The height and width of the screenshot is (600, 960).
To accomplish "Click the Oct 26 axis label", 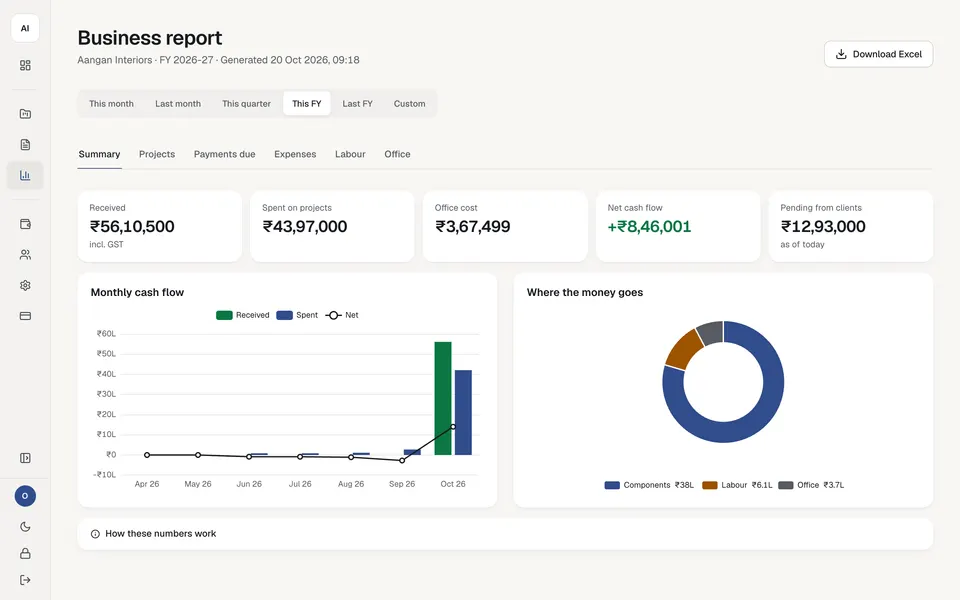I will pos(453,484).
